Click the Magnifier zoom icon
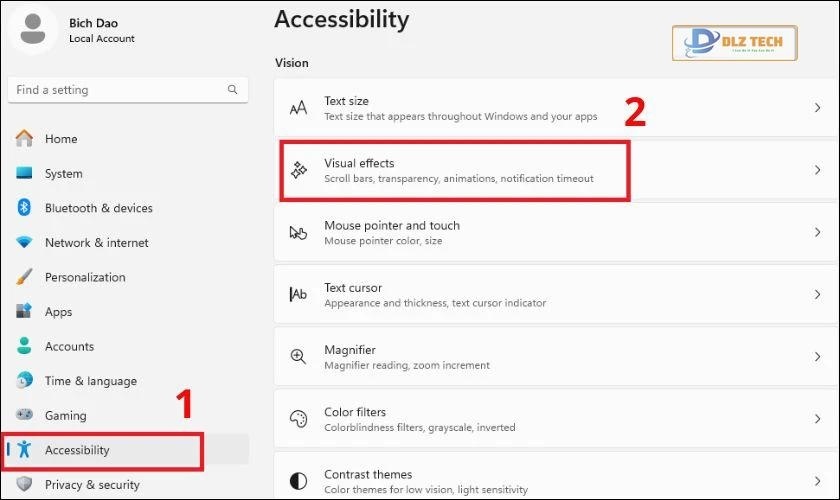Screen dimensions: 840x500 [x=298, y=357]
